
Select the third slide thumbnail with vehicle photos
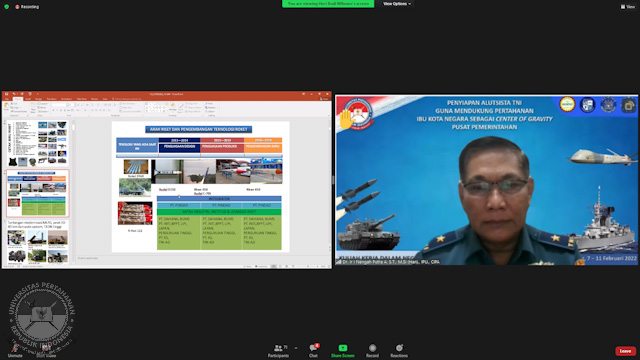click(x=37, y=242)
